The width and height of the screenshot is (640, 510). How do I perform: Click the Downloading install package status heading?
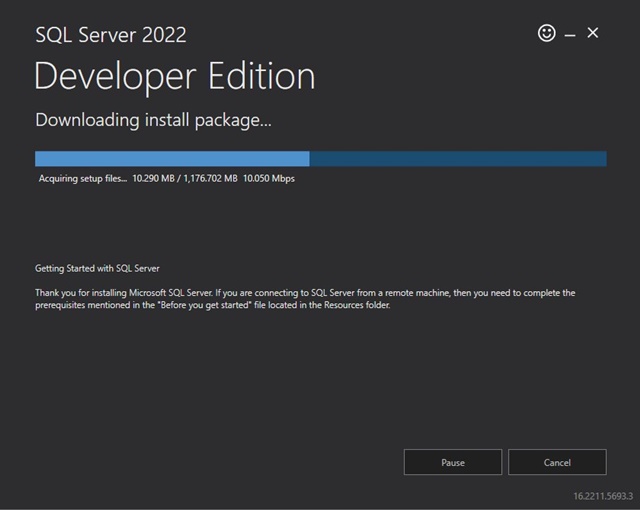153,120
